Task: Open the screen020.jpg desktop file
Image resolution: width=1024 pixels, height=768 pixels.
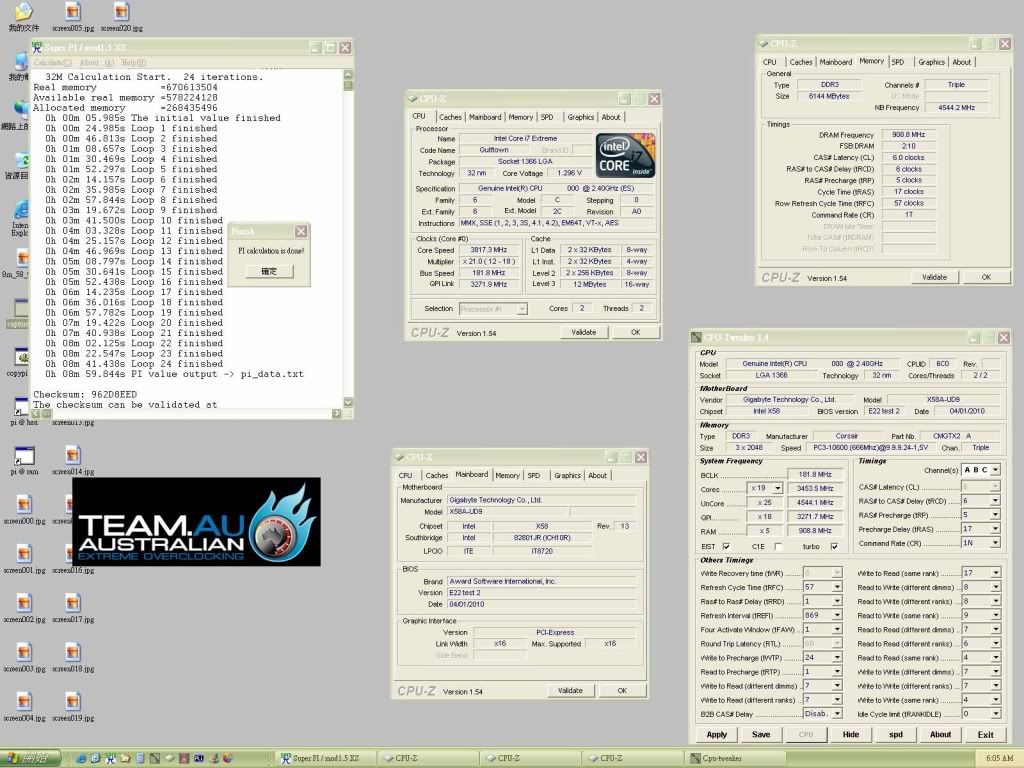Action: [121, 16]
